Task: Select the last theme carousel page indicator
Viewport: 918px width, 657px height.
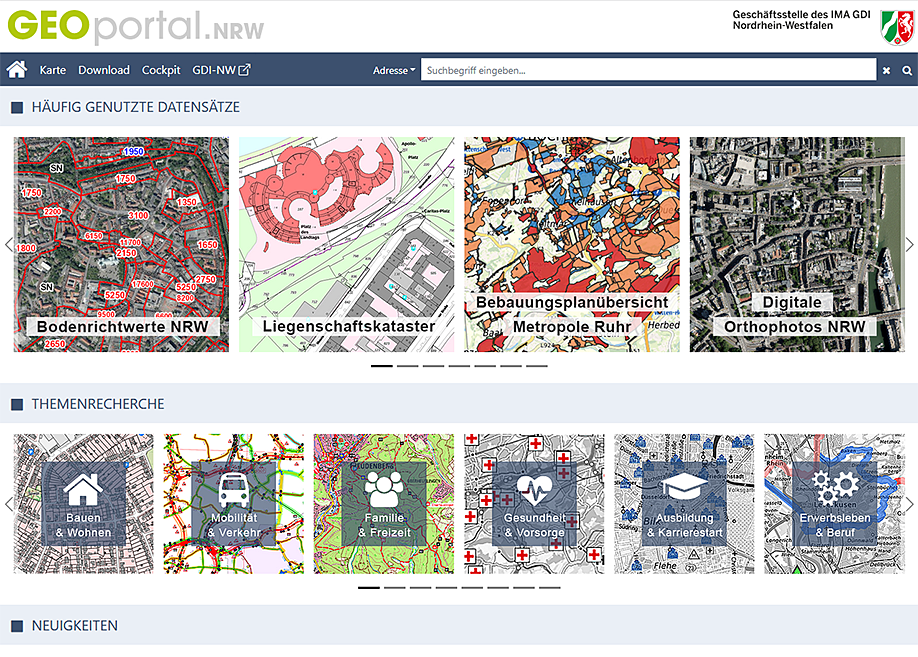Action: coord(550,587)
